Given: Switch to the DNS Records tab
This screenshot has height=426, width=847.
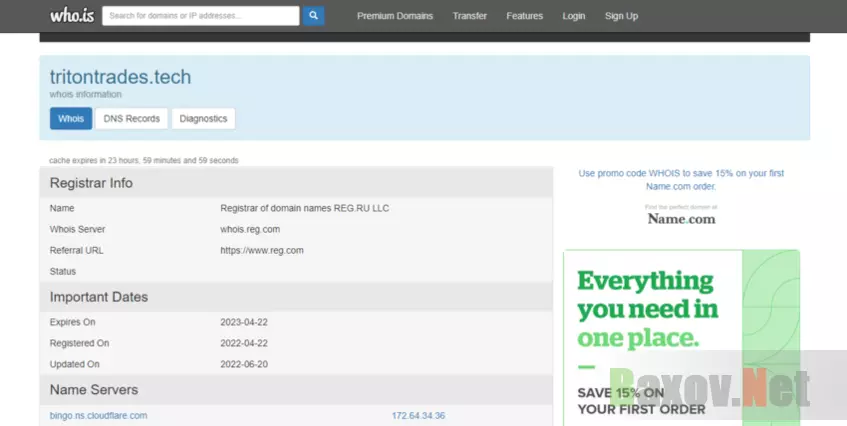Looking at the screenshot, I should (x=132, y=118).
